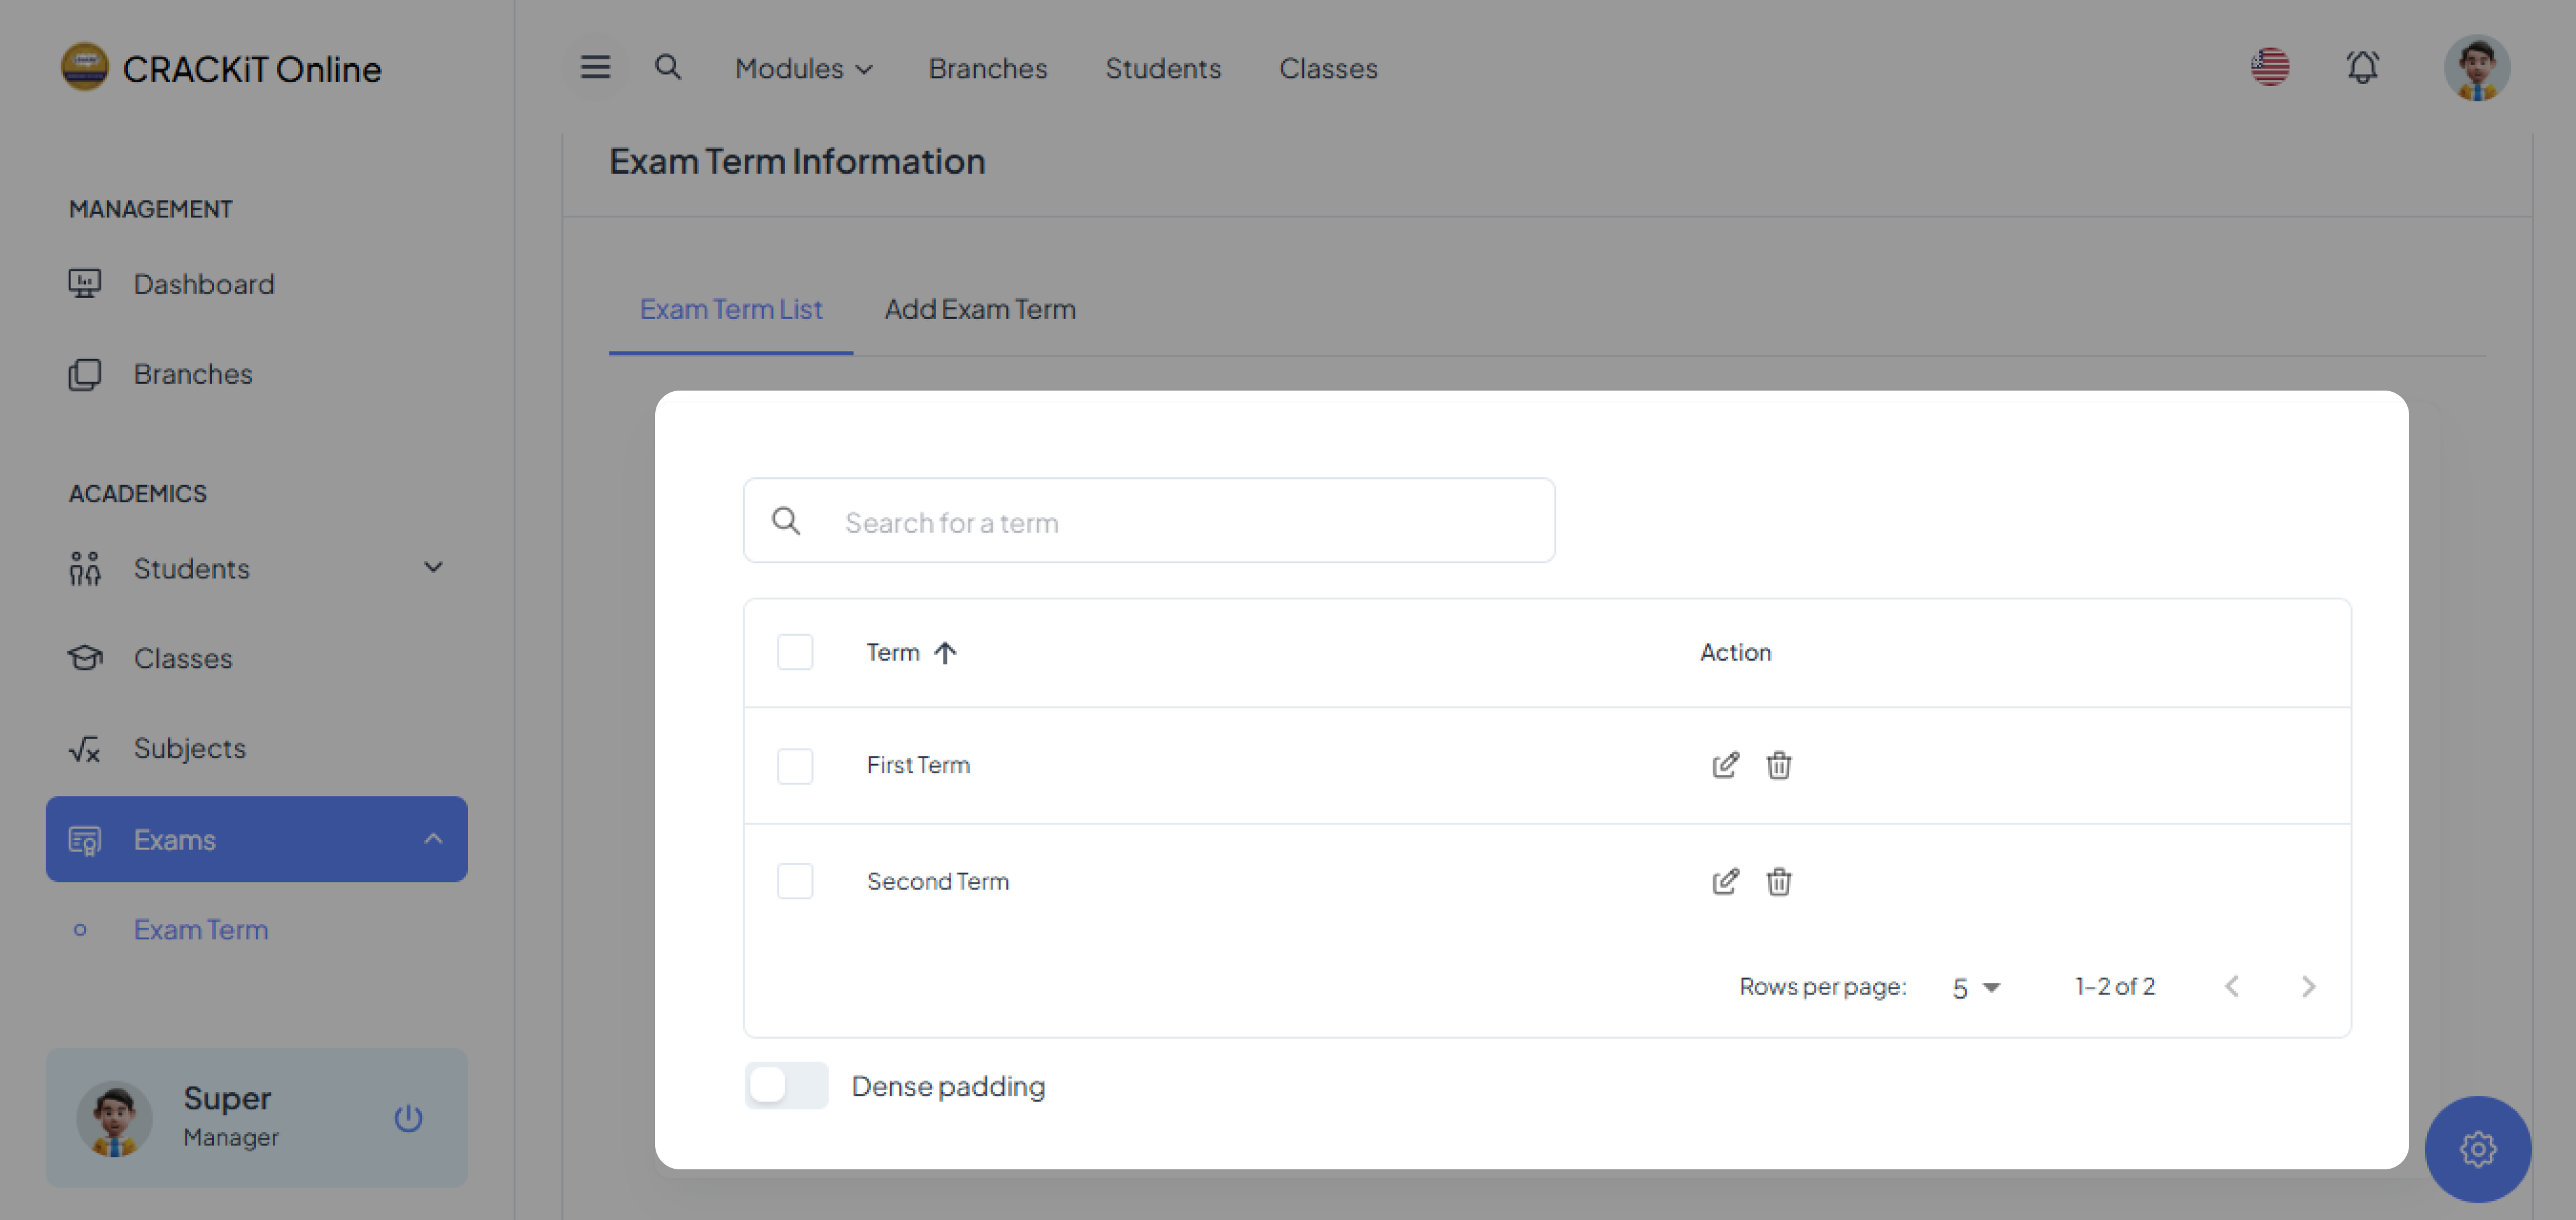Edit Second Term using the pencil icon
2576x1220 pixels.
[1725, 881]
